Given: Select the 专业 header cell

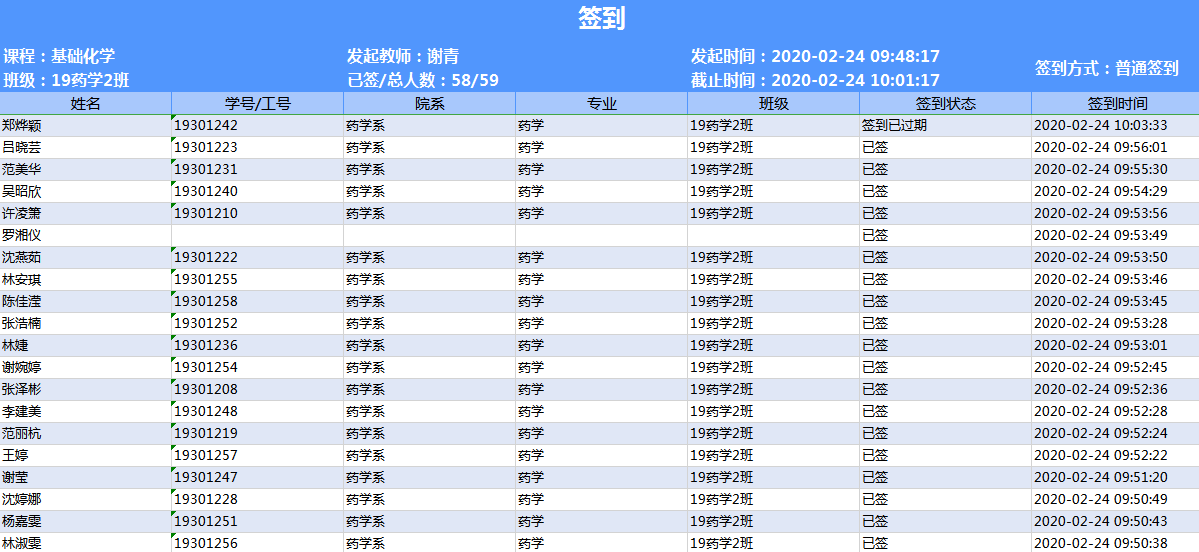Looking at the screenshot, I should 601,104.
